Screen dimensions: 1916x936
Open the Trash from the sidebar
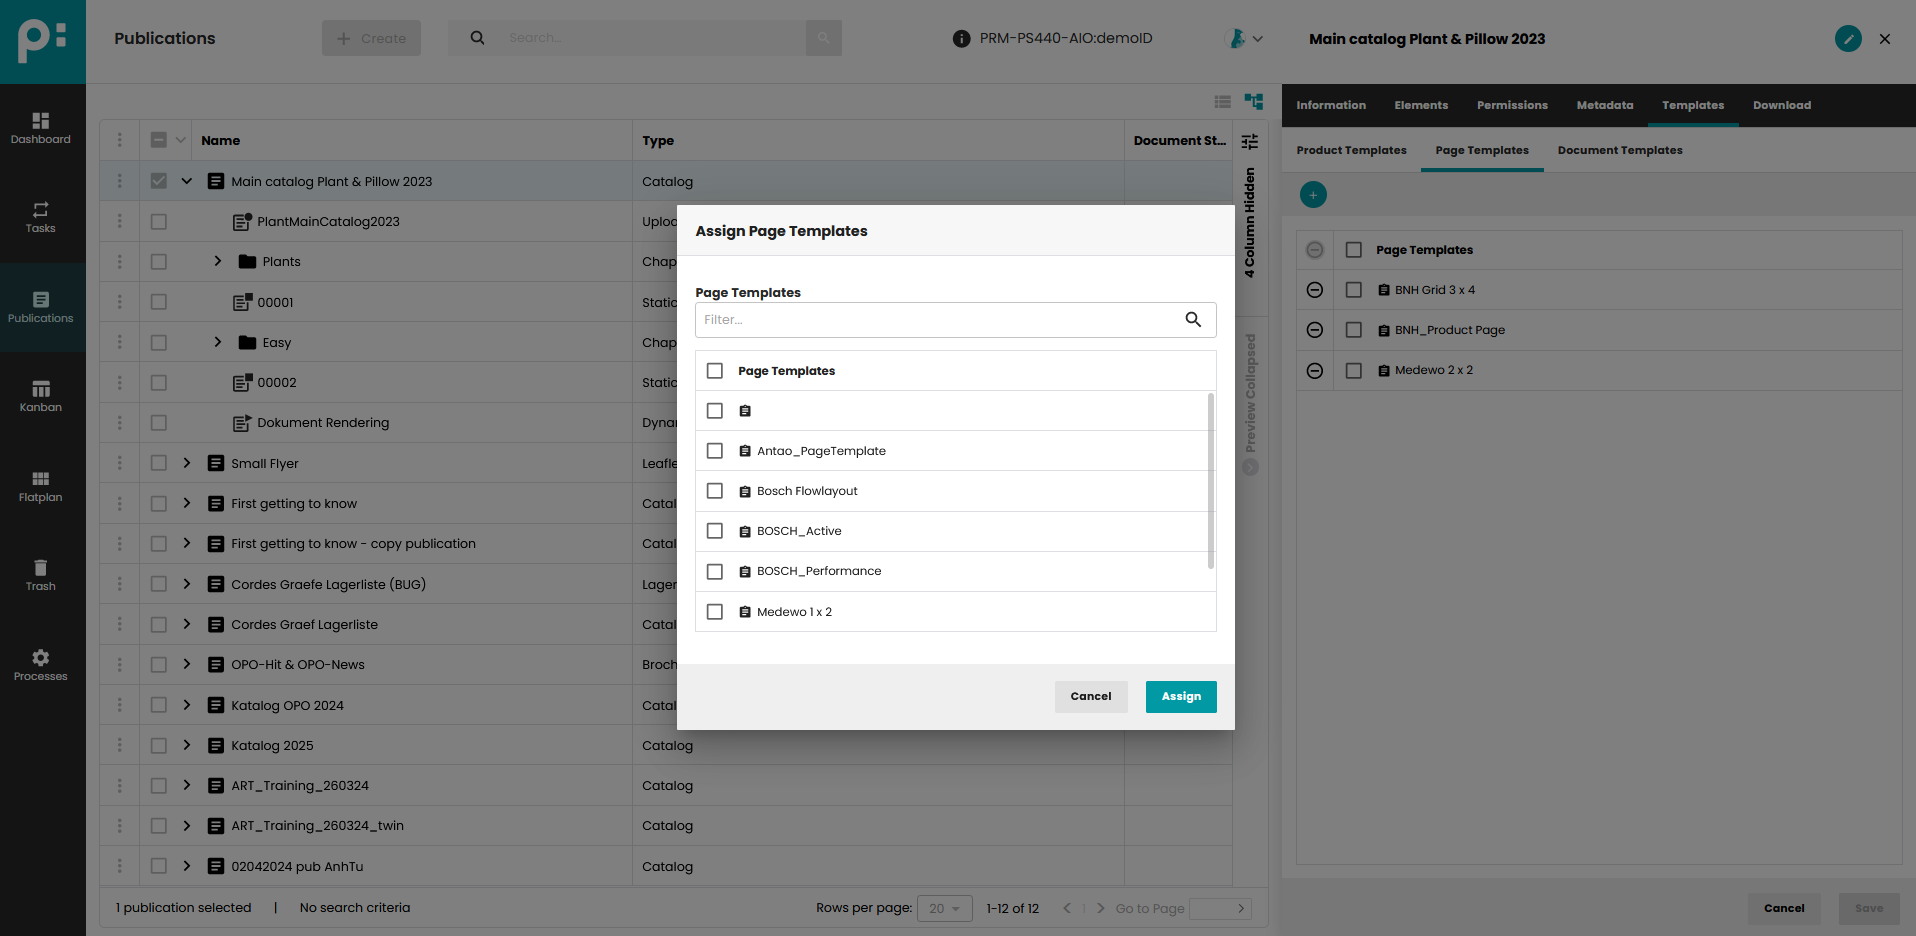(x=40, y=573)
